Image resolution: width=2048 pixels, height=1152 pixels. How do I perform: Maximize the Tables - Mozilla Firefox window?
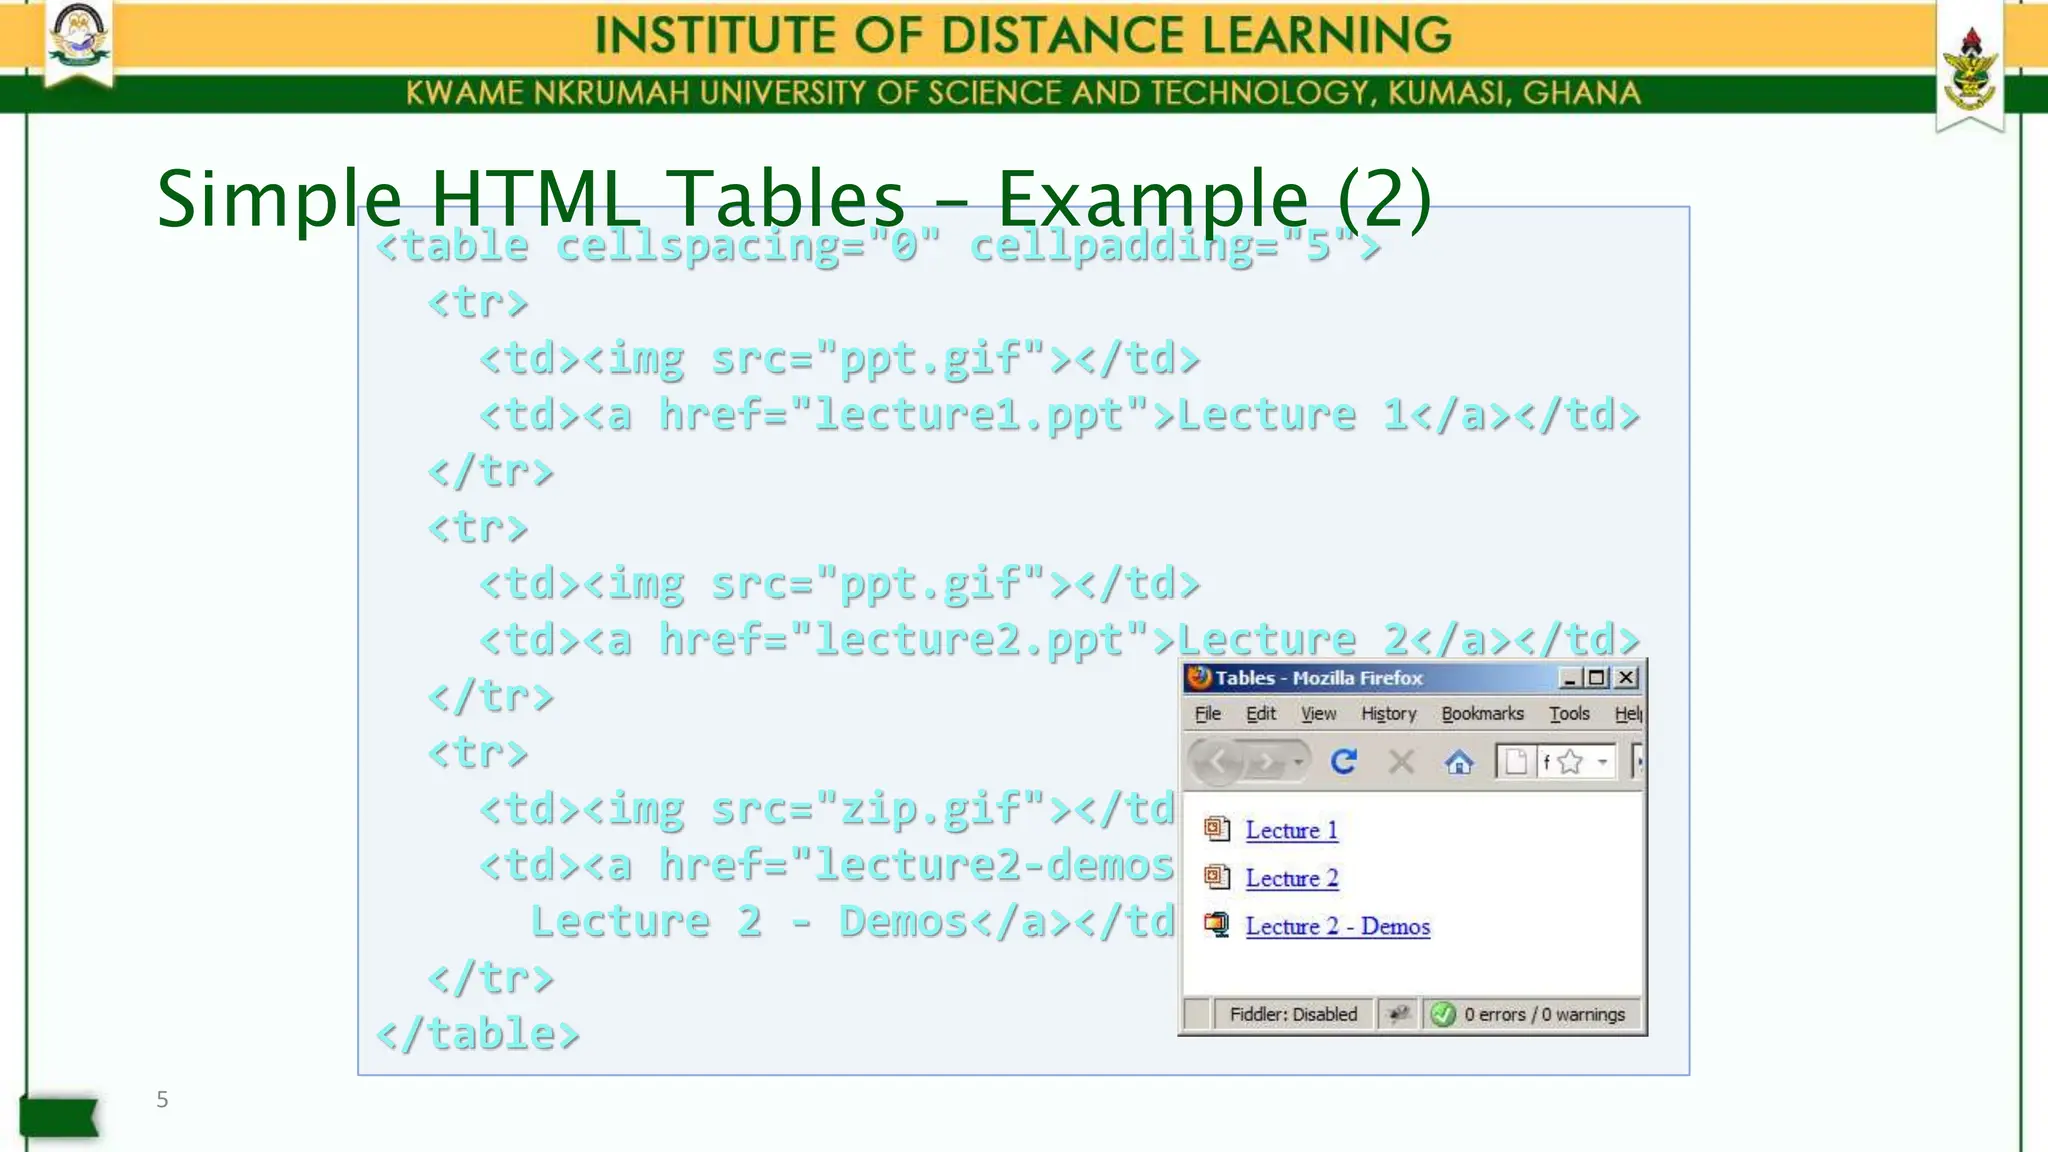(x=1597, y=678)
